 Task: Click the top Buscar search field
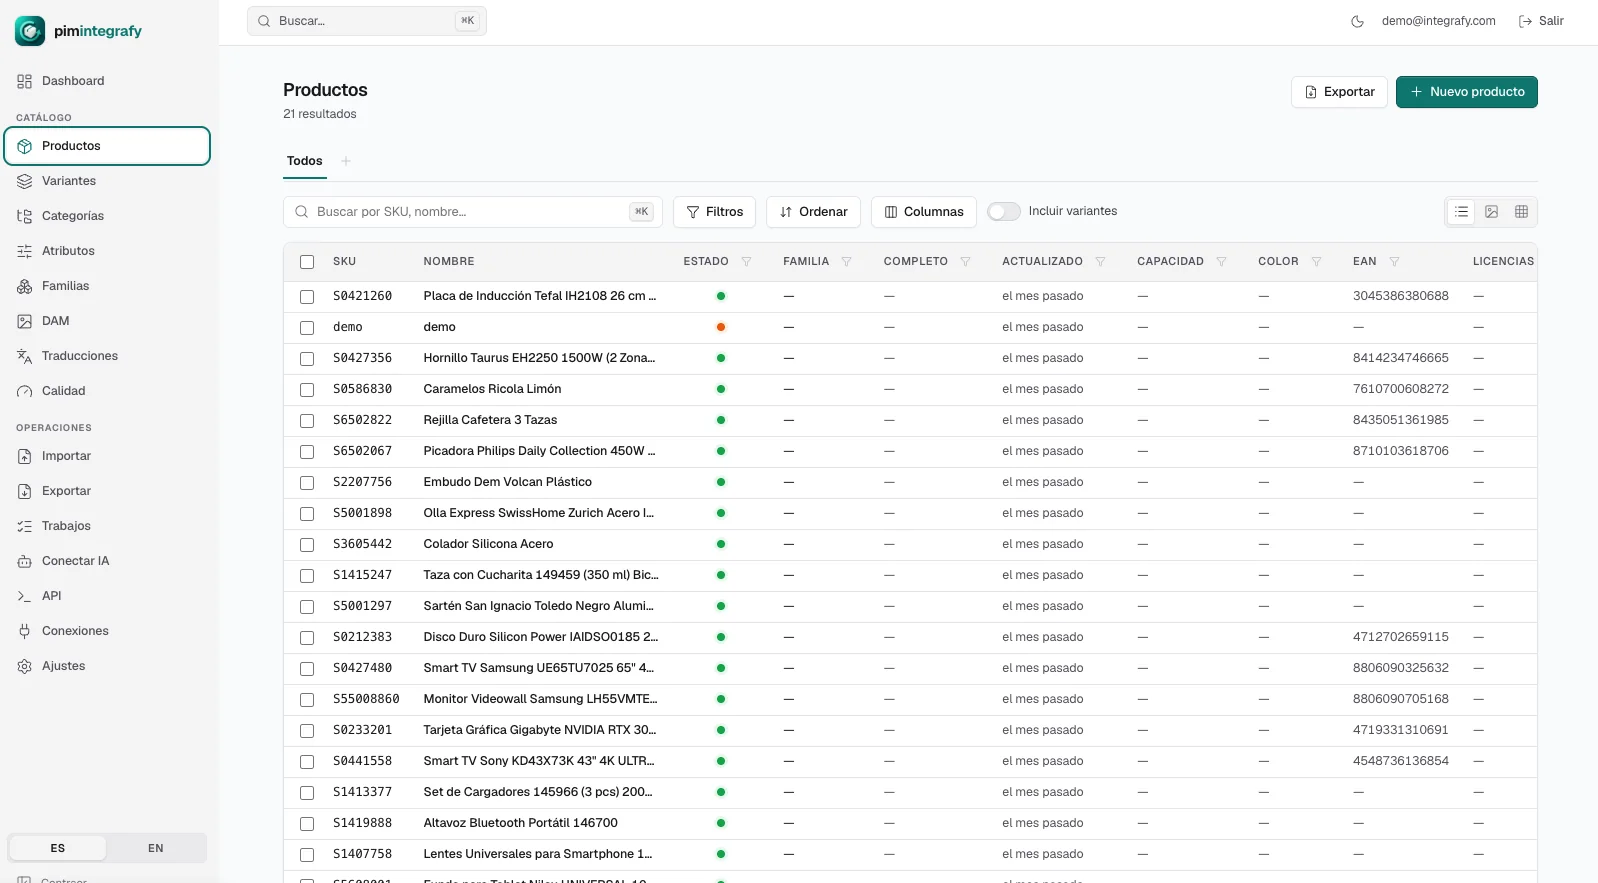click(x=367, y=21)
